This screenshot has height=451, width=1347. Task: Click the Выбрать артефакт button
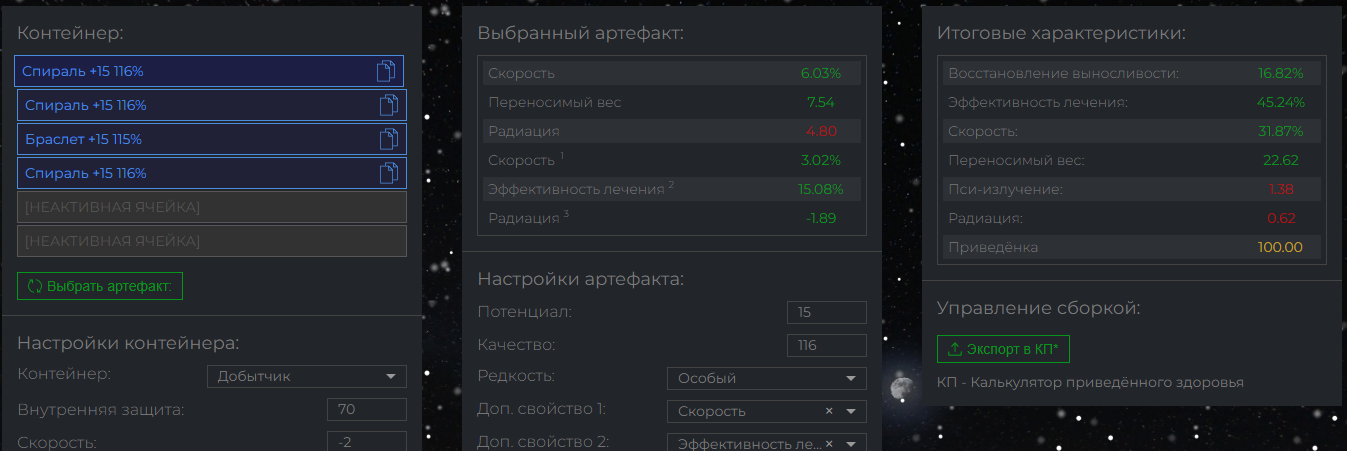click(100, 286)
